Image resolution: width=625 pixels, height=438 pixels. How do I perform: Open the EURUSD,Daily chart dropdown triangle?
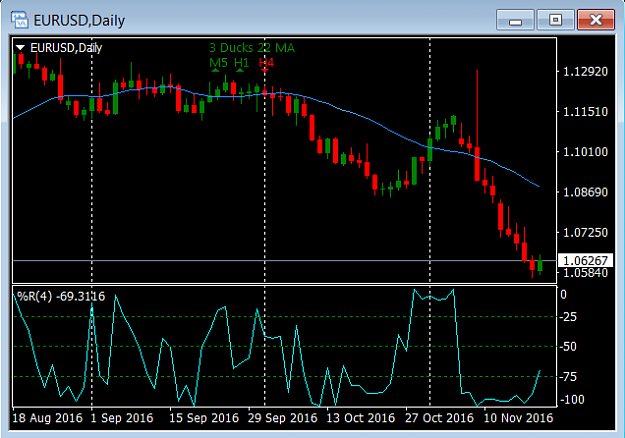tap(20, 48)
